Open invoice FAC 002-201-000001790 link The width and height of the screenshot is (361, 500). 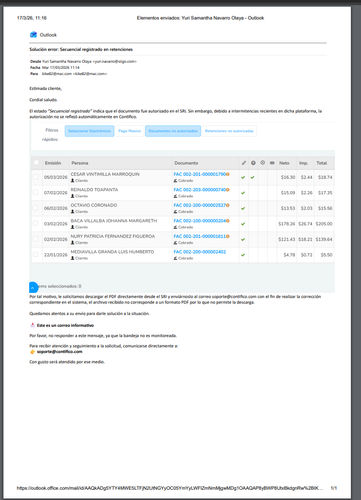coord(200,174)
